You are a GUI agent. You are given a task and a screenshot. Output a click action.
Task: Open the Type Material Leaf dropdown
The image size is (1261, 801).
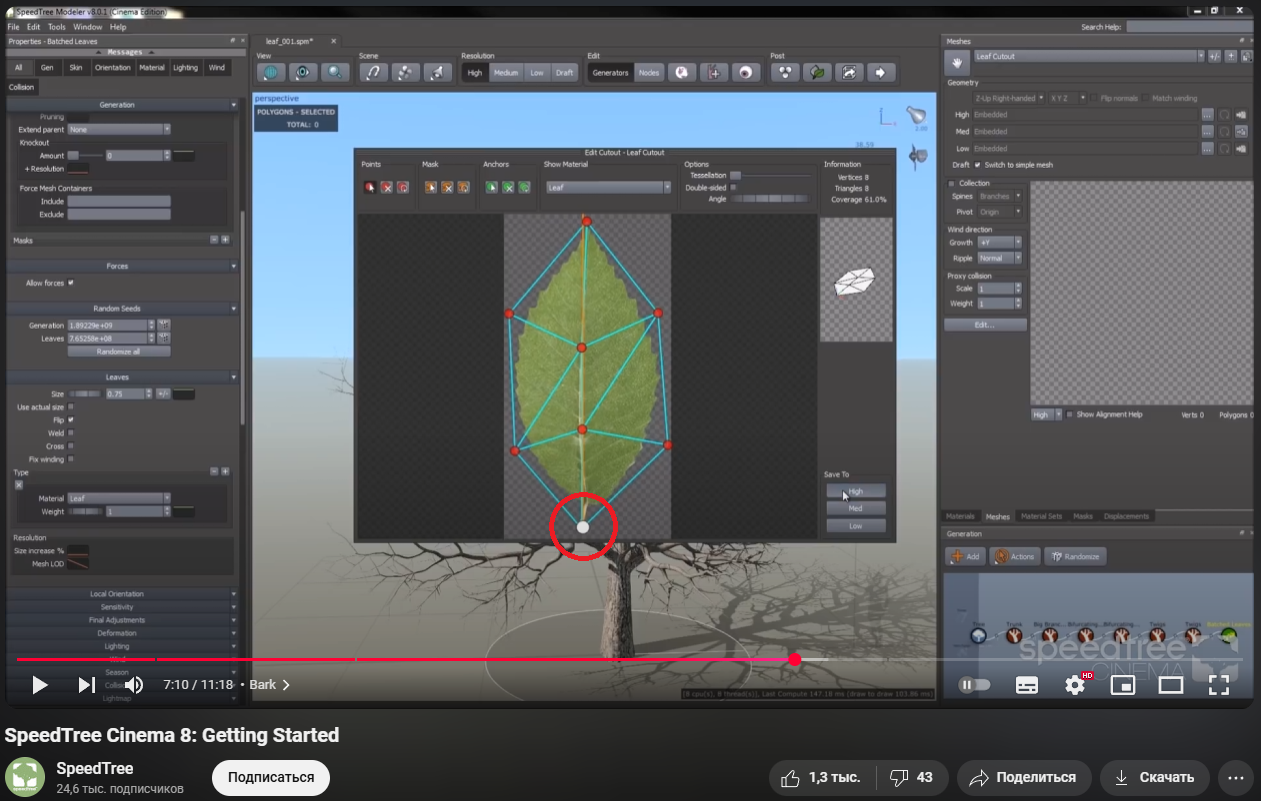(x=119, y=498)
